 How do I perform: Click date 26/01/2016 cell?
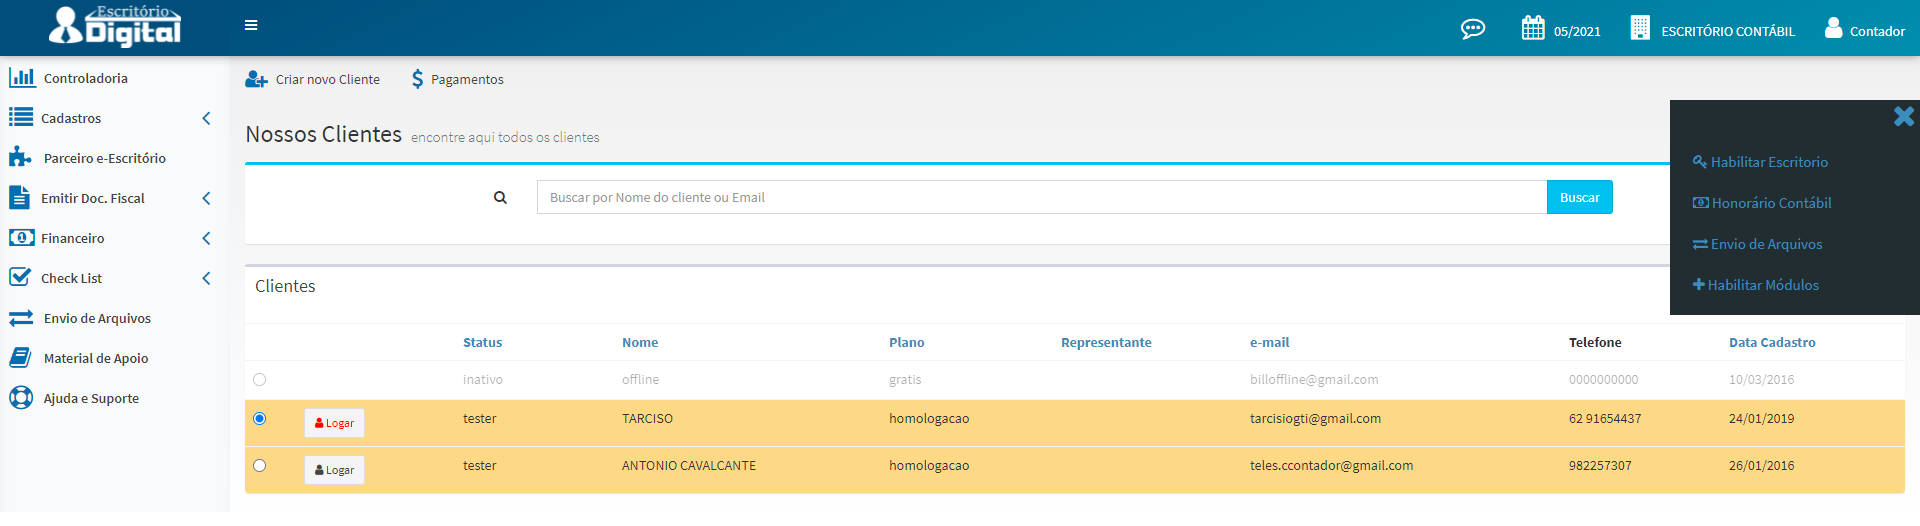[1762, 466]
